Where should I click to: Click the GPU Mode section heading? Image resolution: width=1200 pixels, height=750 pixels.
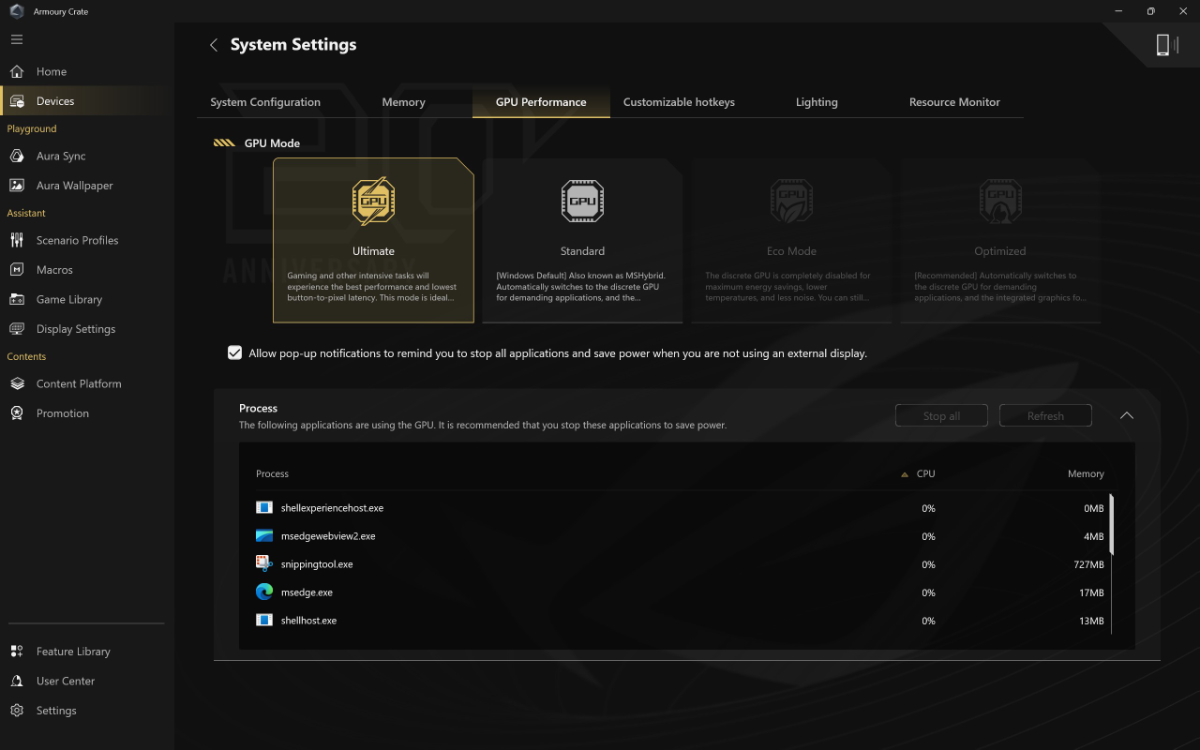pos(272,143)
